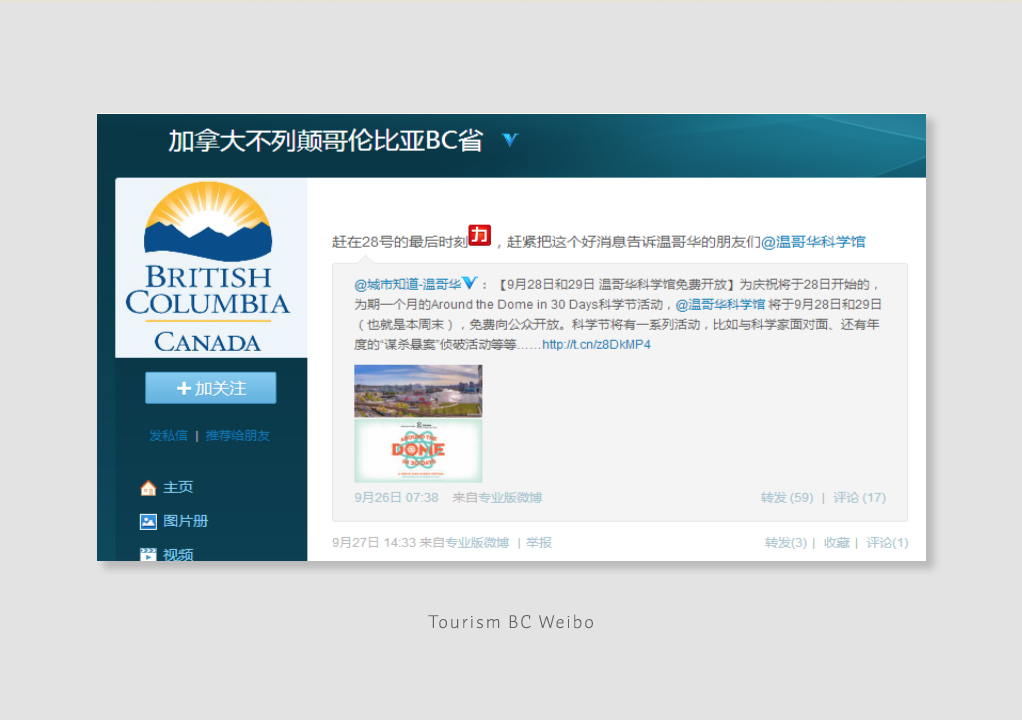Click page title 加拿大不列颠哥伦比亚BC省
The image size is (1022, 720).
coord(326,141)
